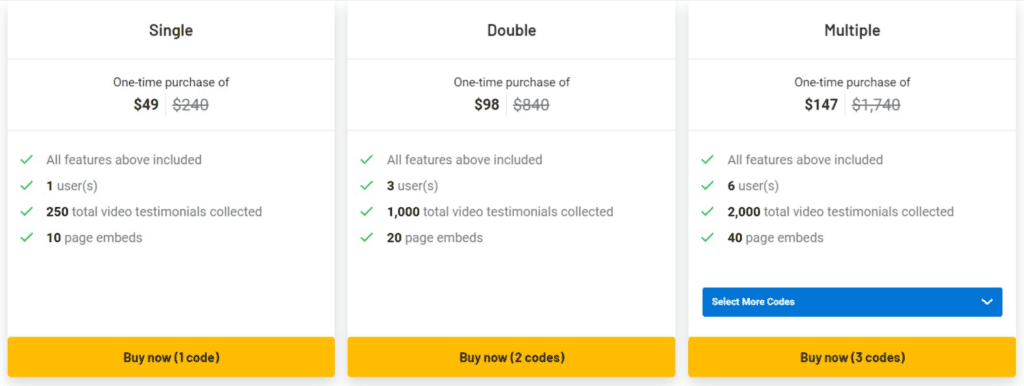Click the checkmark beside 250 total video testimonials
This screenshot has width=1024, height=386.
tap(27, 212)
